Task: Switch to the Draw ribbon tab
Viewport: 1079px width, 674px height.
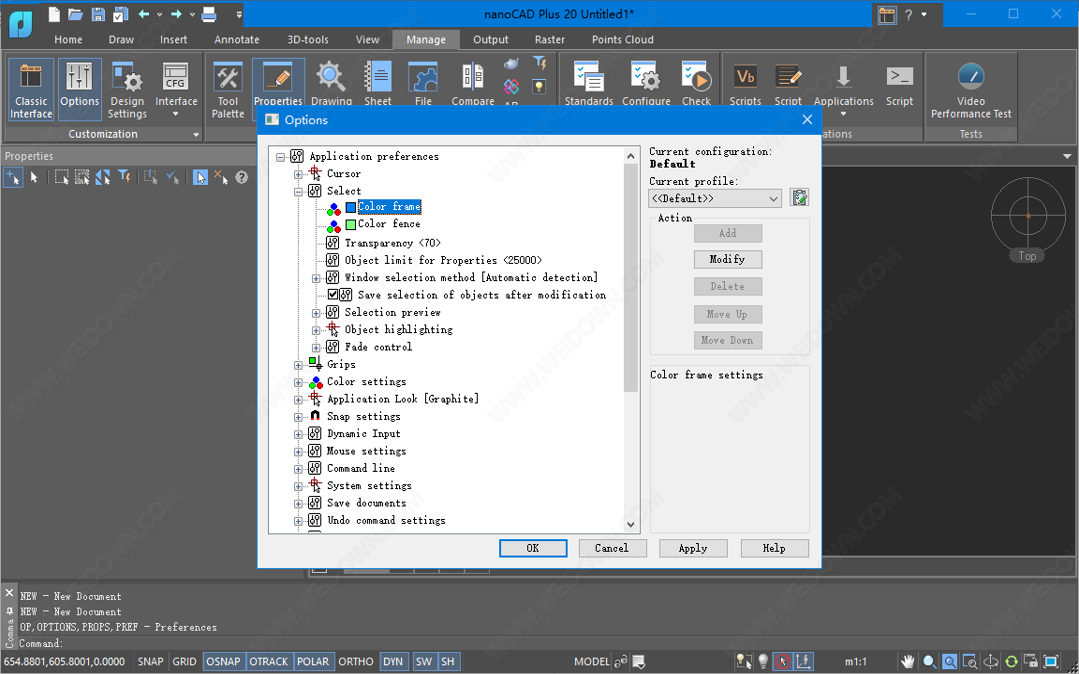Action: (121, 39)
